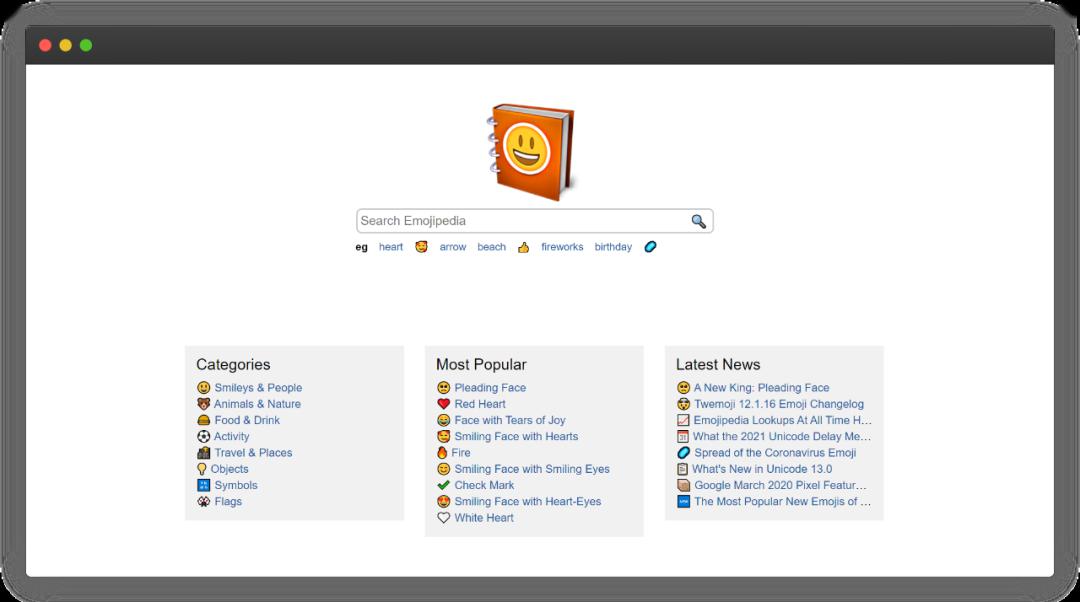
Task: Open Spread of the Coronavirus Emoji article
Action: [775, 453]
